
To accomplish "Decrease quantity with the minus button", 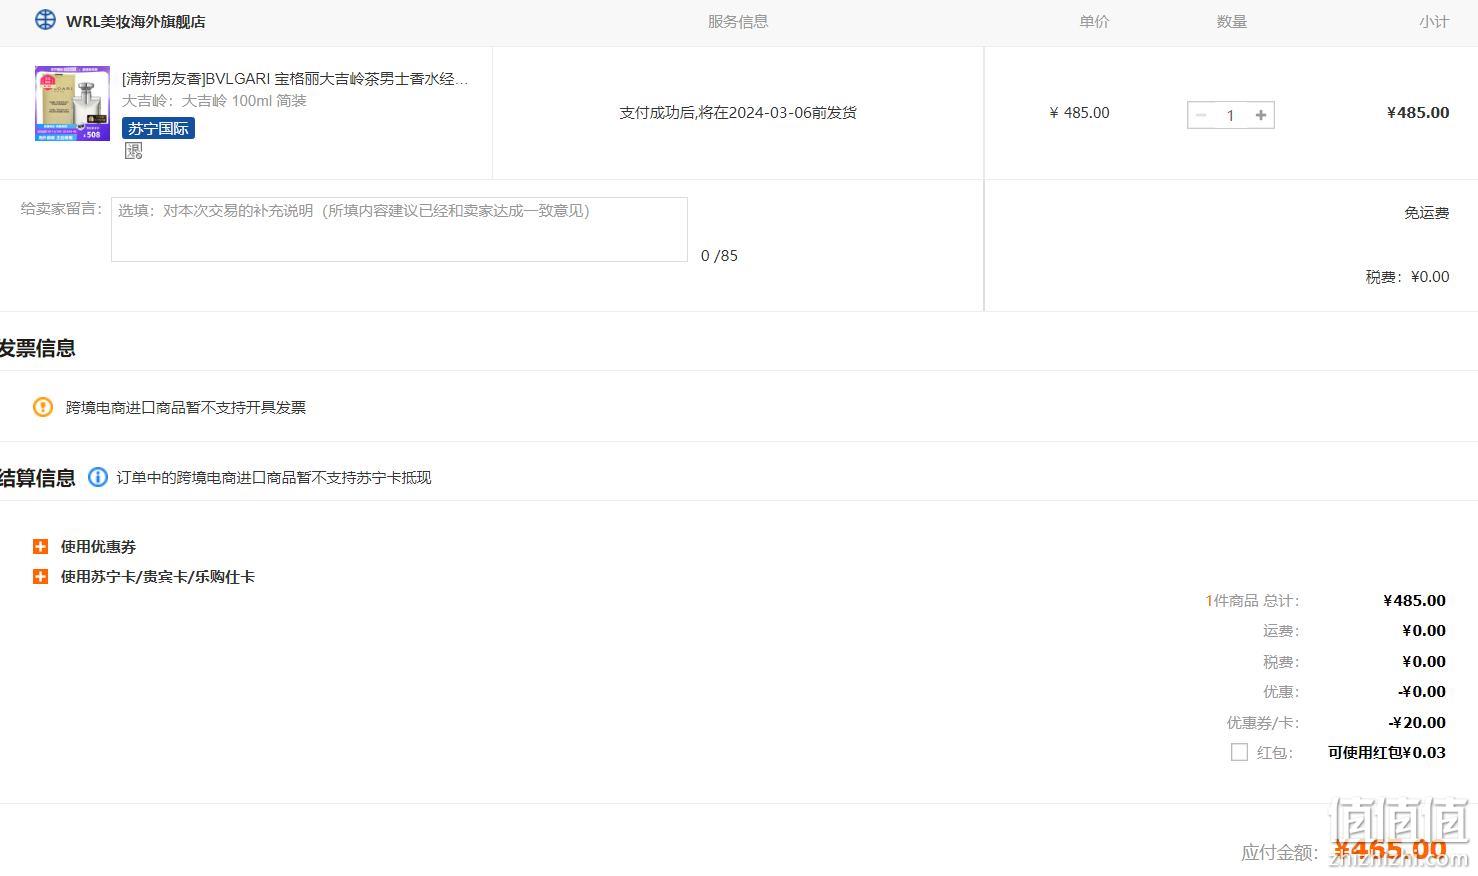I will tap(1201, 115).
